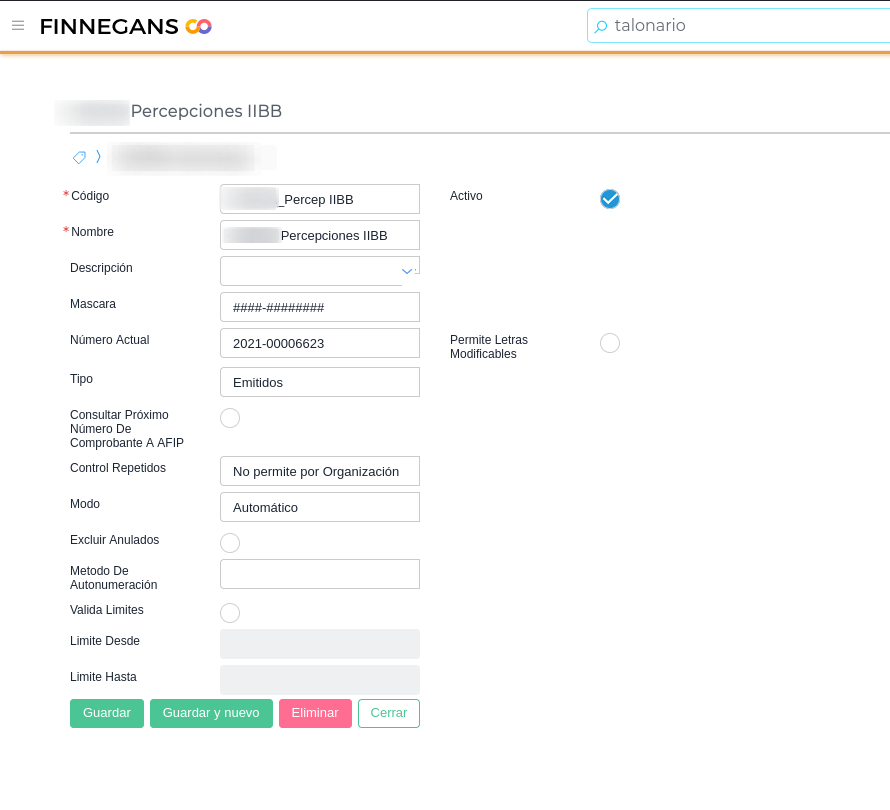
Task: Click the Número Actual input field
Action: 320,343
